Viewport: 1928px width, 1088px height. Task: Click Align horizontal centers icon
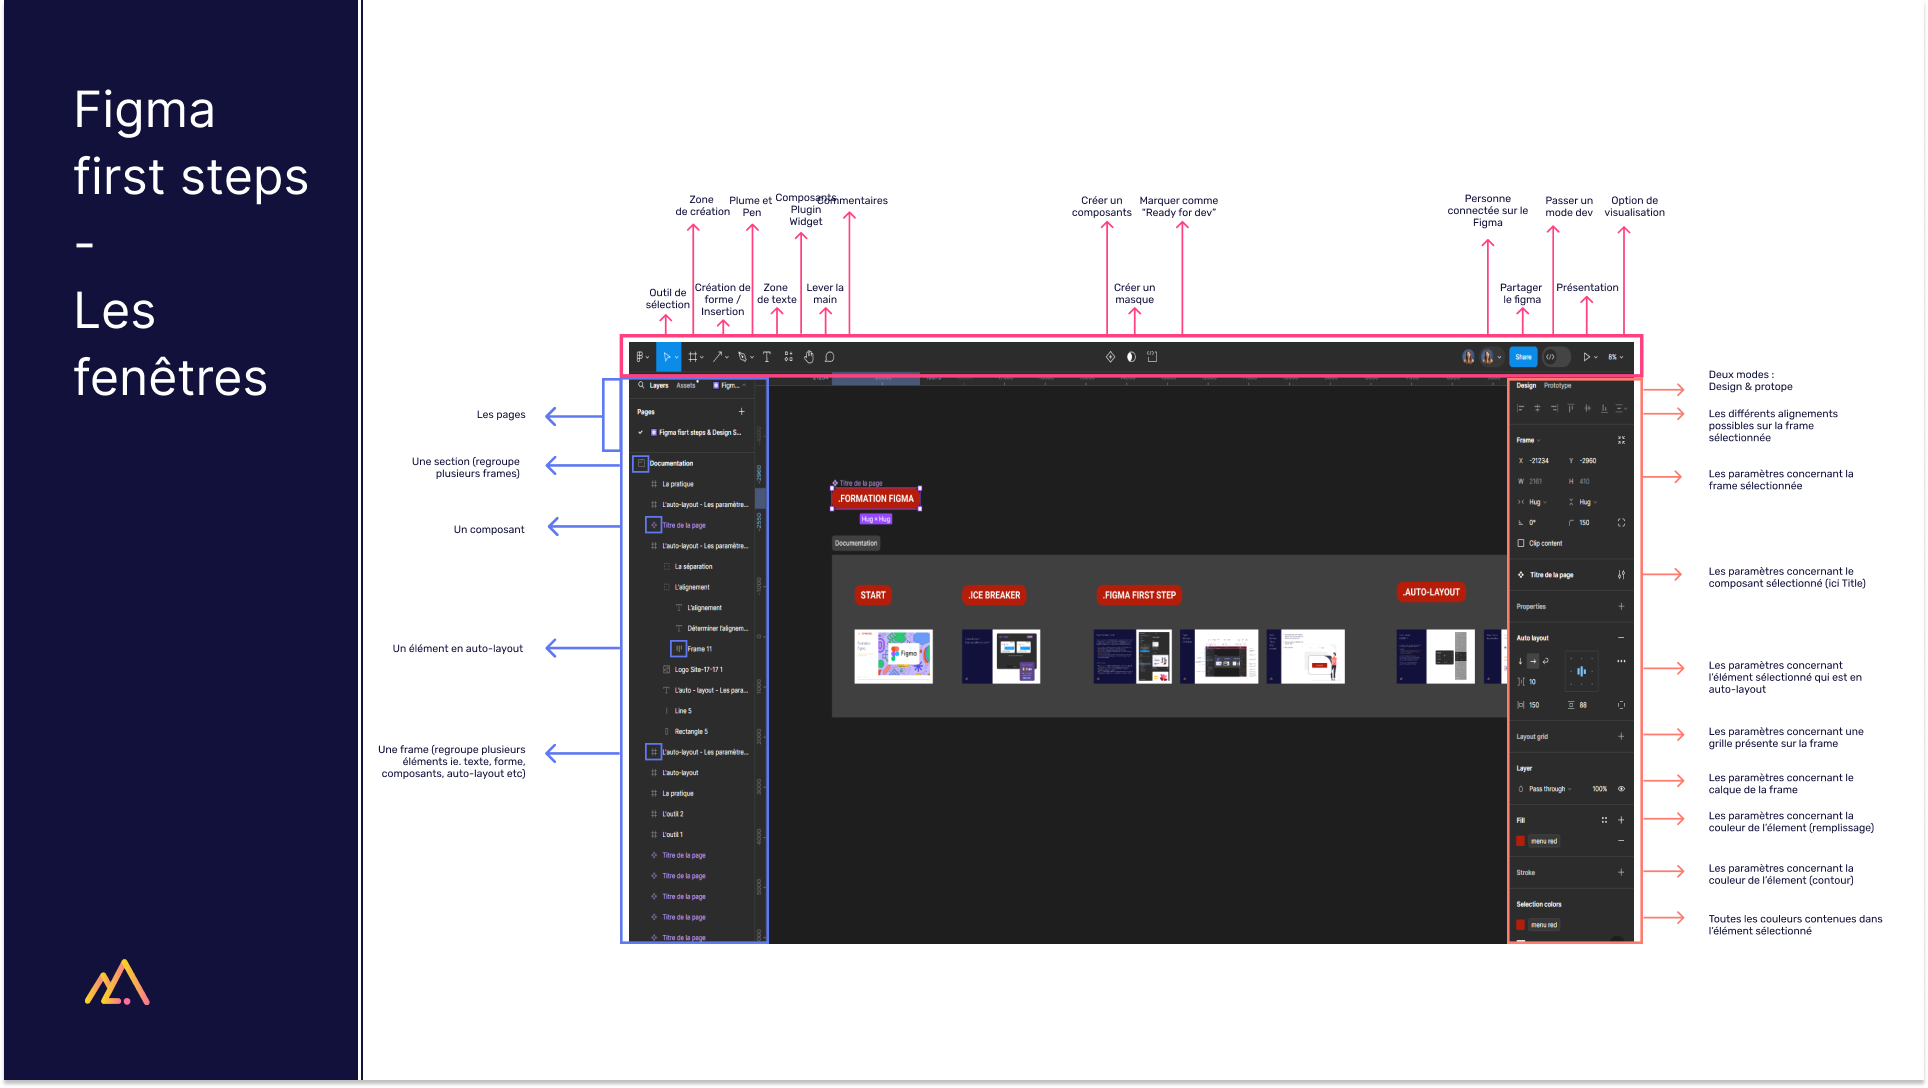pos(1537,408)
